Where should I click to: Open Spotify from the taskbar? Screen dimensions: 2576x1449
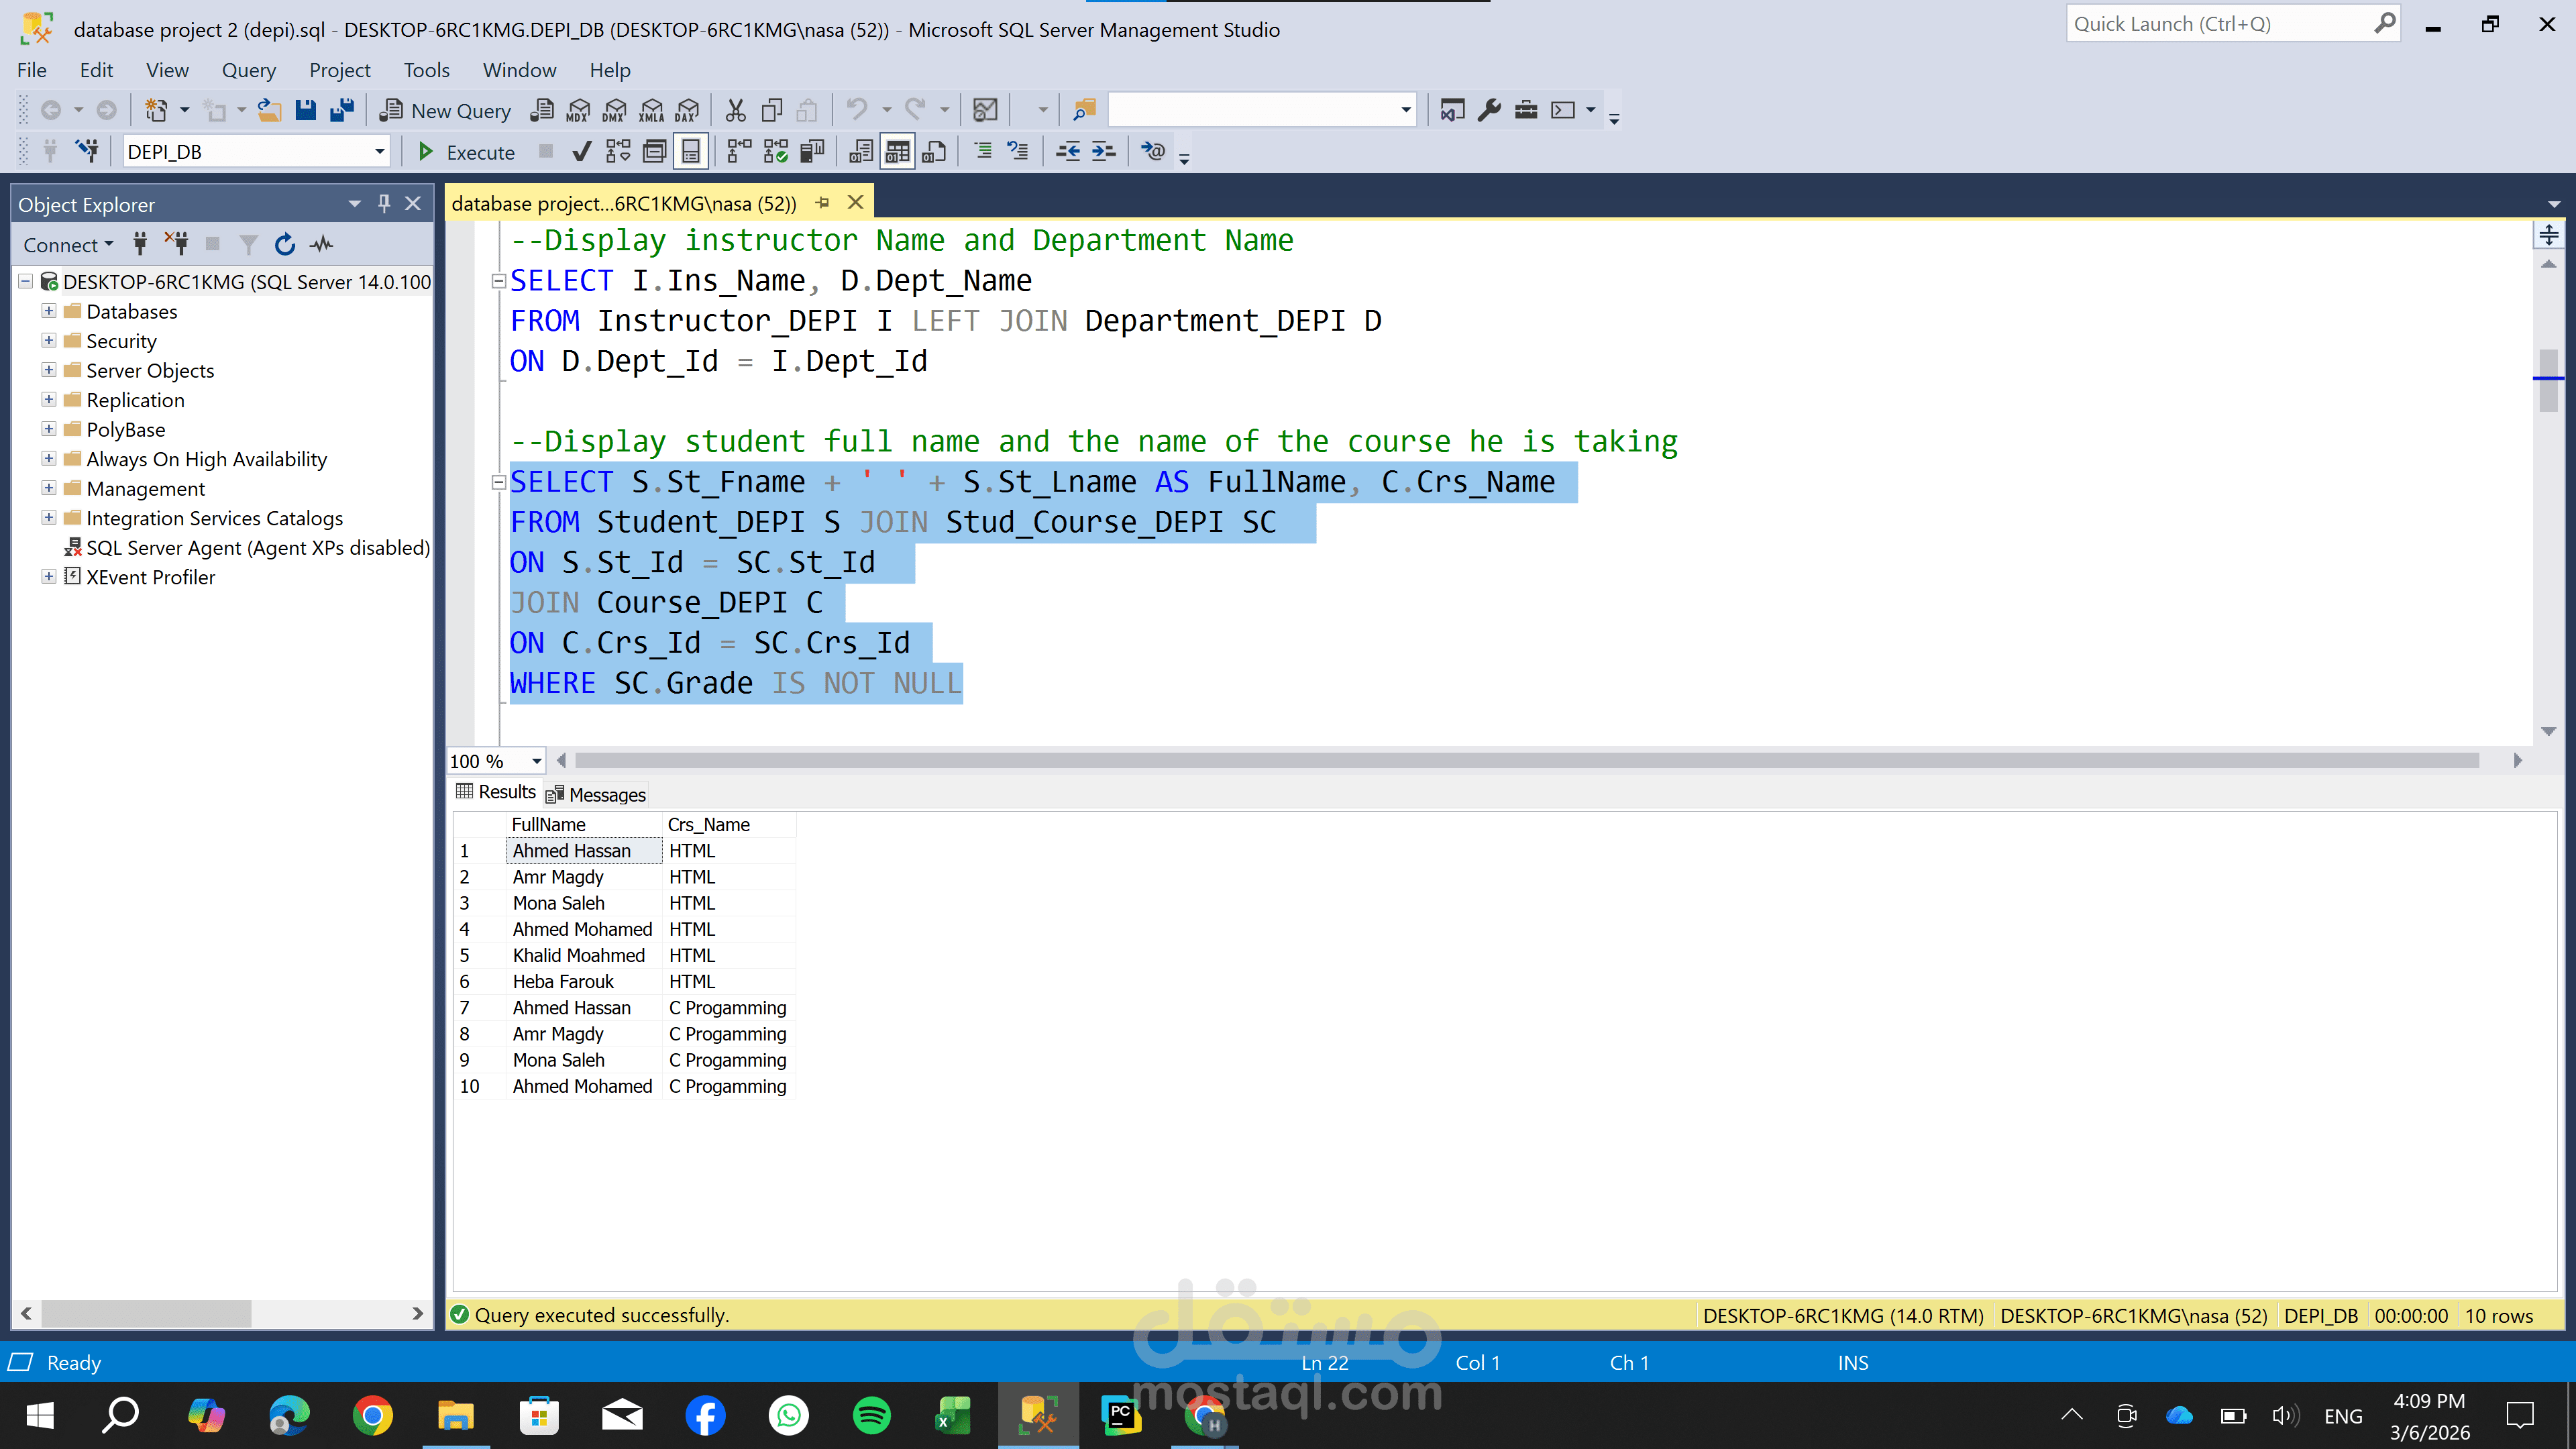[871, 1415]
